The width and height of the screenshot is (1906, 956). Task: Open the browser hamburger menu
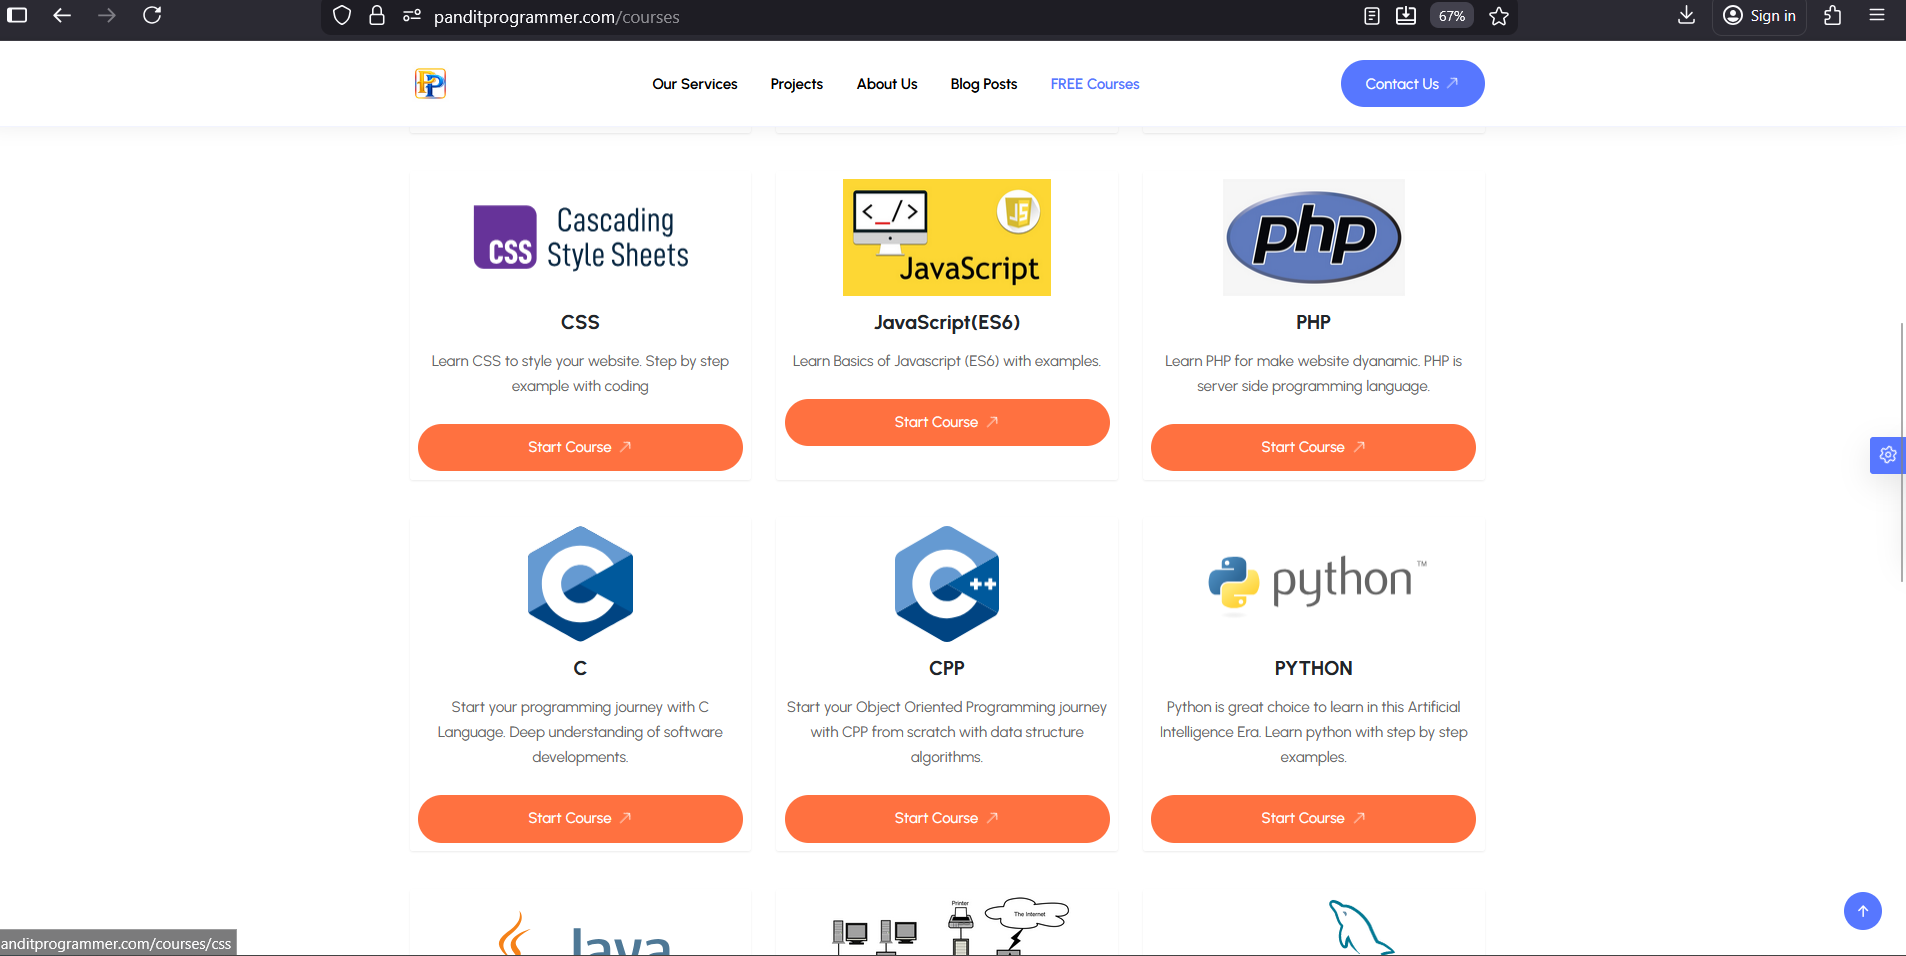click(1878, 16)
